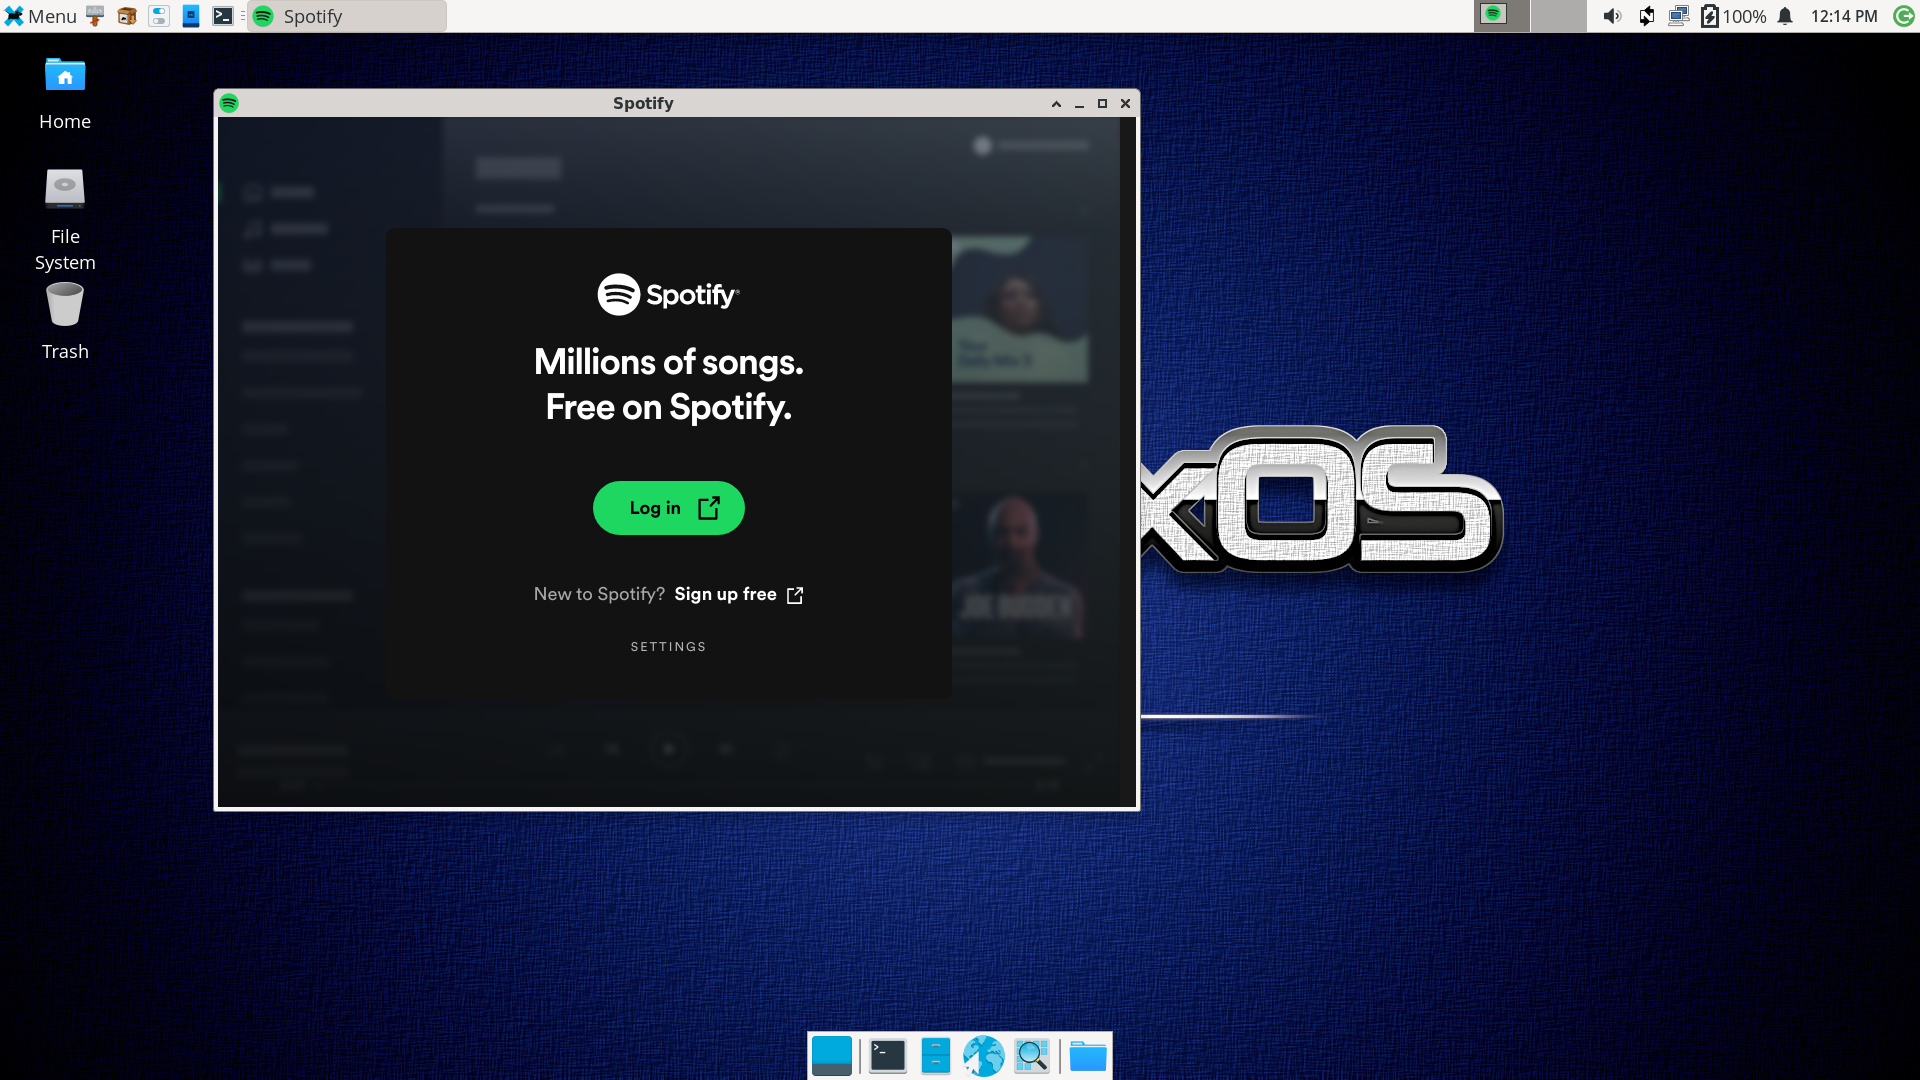Image resolution: width=1920 pixels, height=1080 pixels.
Task: Open SETTINGS on the Spotify login dialog
Action: (668, 647)
